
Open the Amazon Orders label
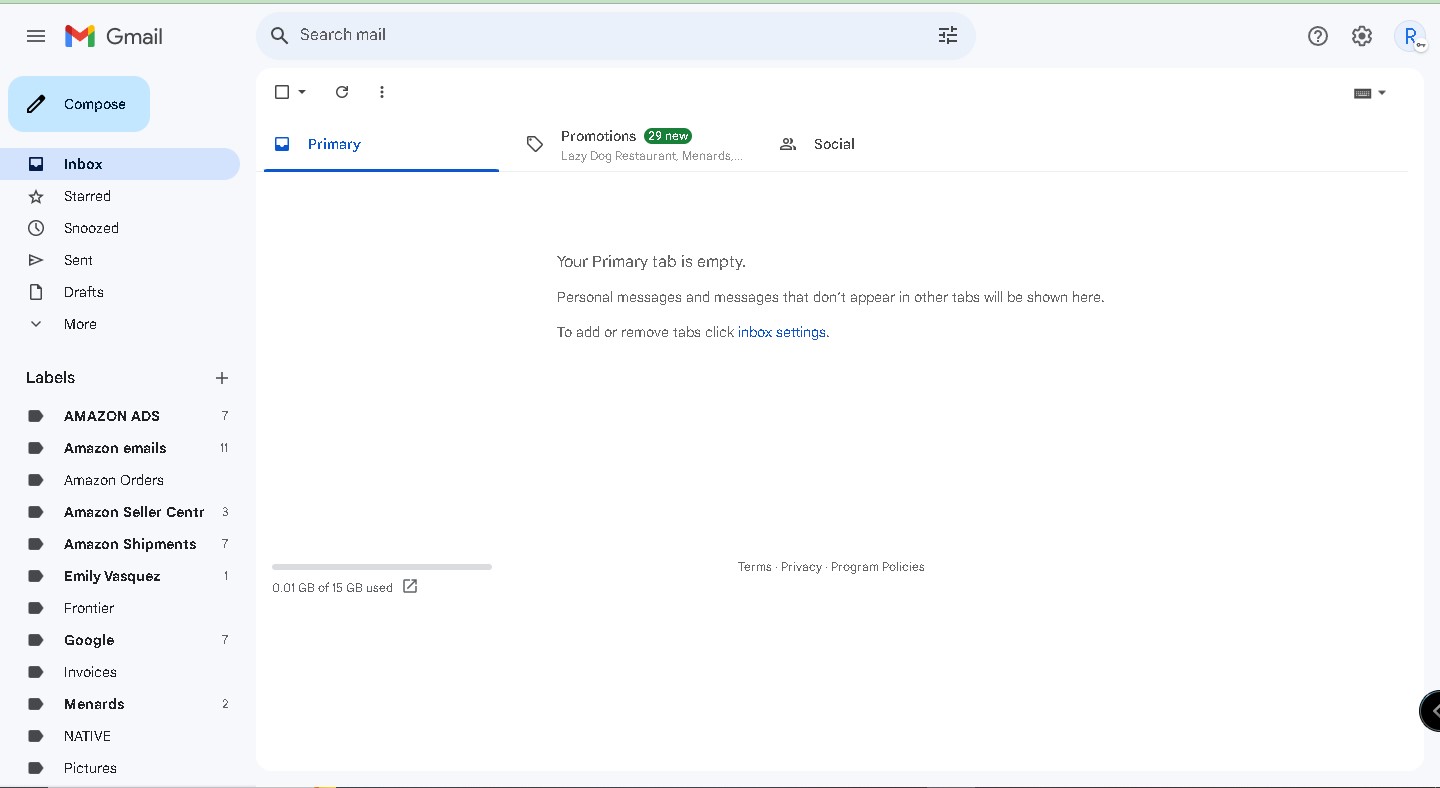click(x=120, y=480)
